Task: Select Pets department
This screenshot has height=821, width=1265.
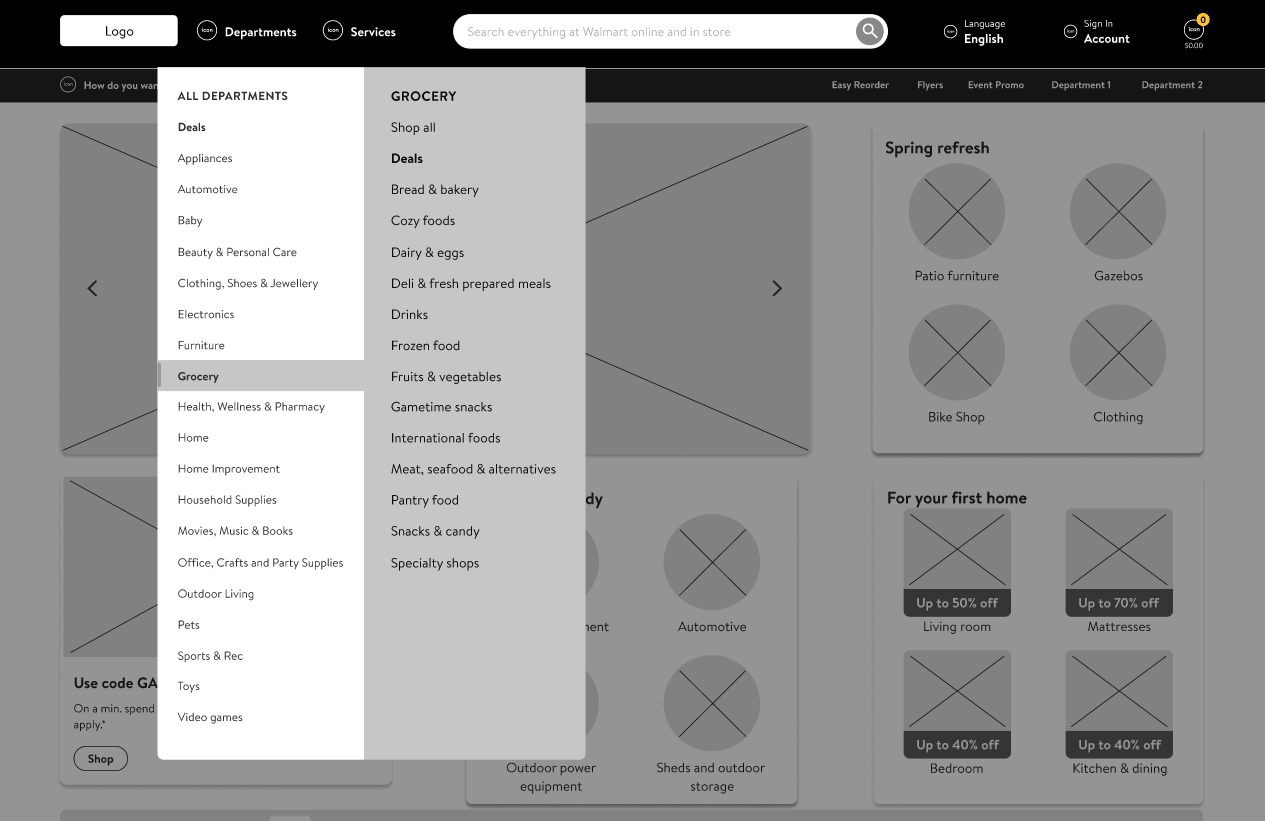Action: 189,624
